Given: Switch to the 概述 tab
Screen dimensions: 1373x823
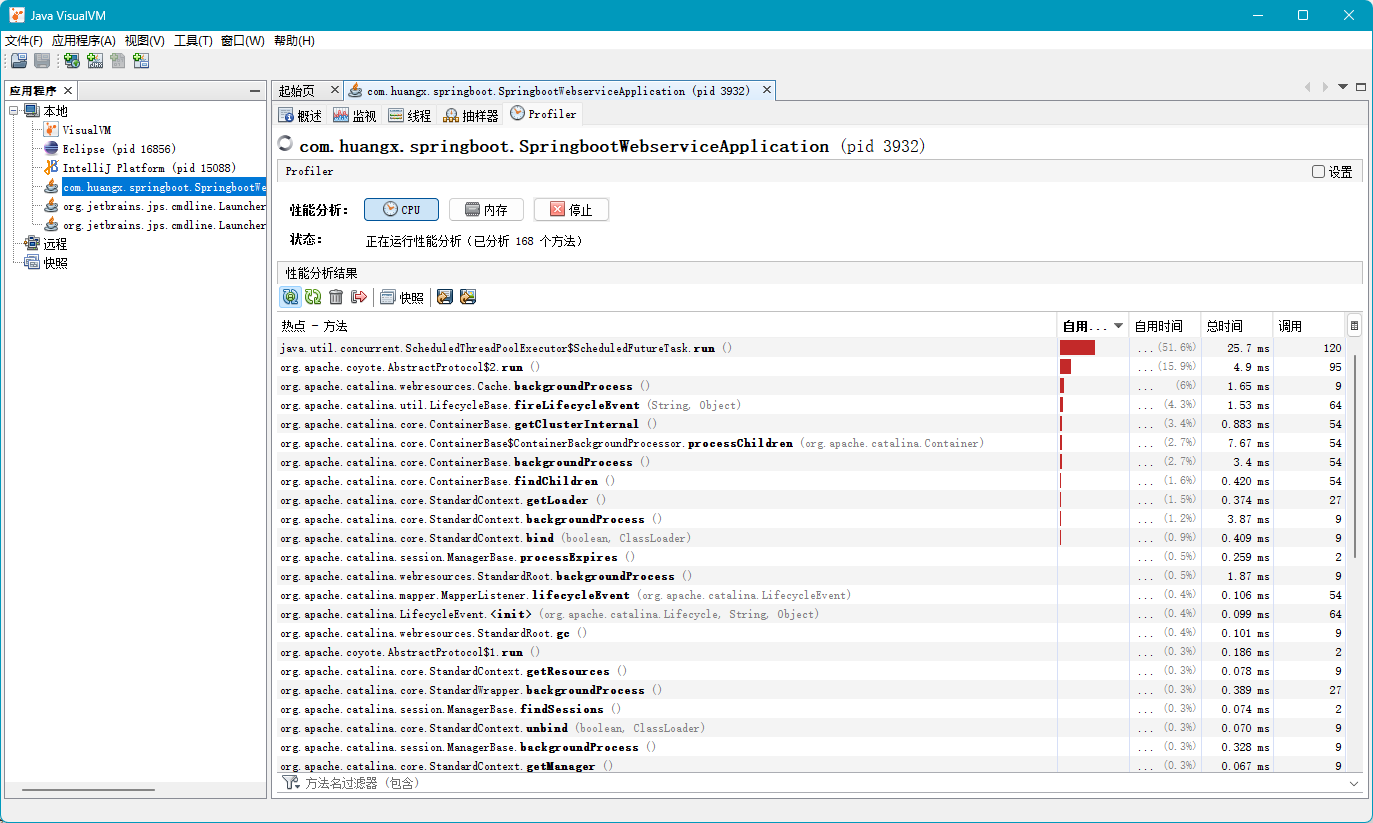Looking at the screenshot, I should (300, 116).
